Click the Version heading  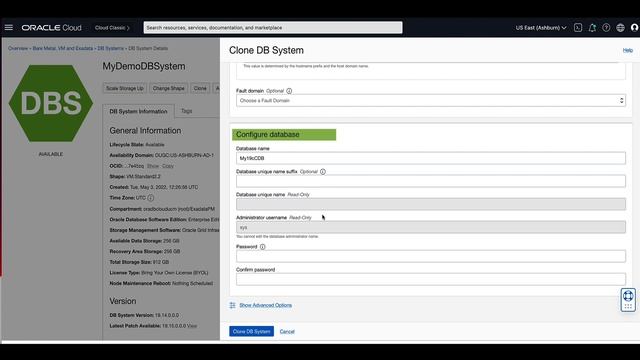123,301
